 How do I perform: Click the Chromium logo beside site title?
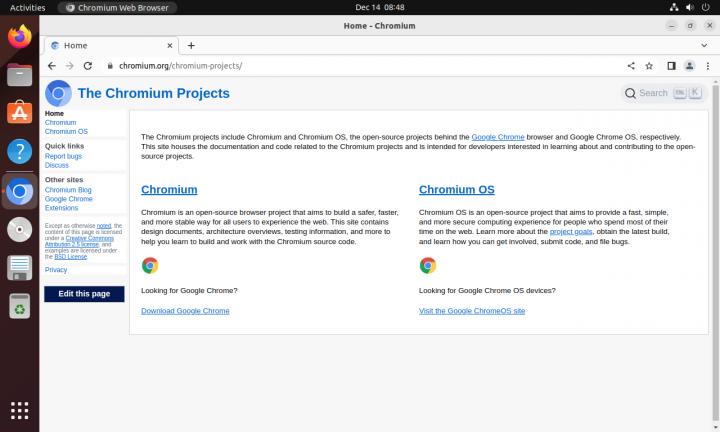click(58, 93)
